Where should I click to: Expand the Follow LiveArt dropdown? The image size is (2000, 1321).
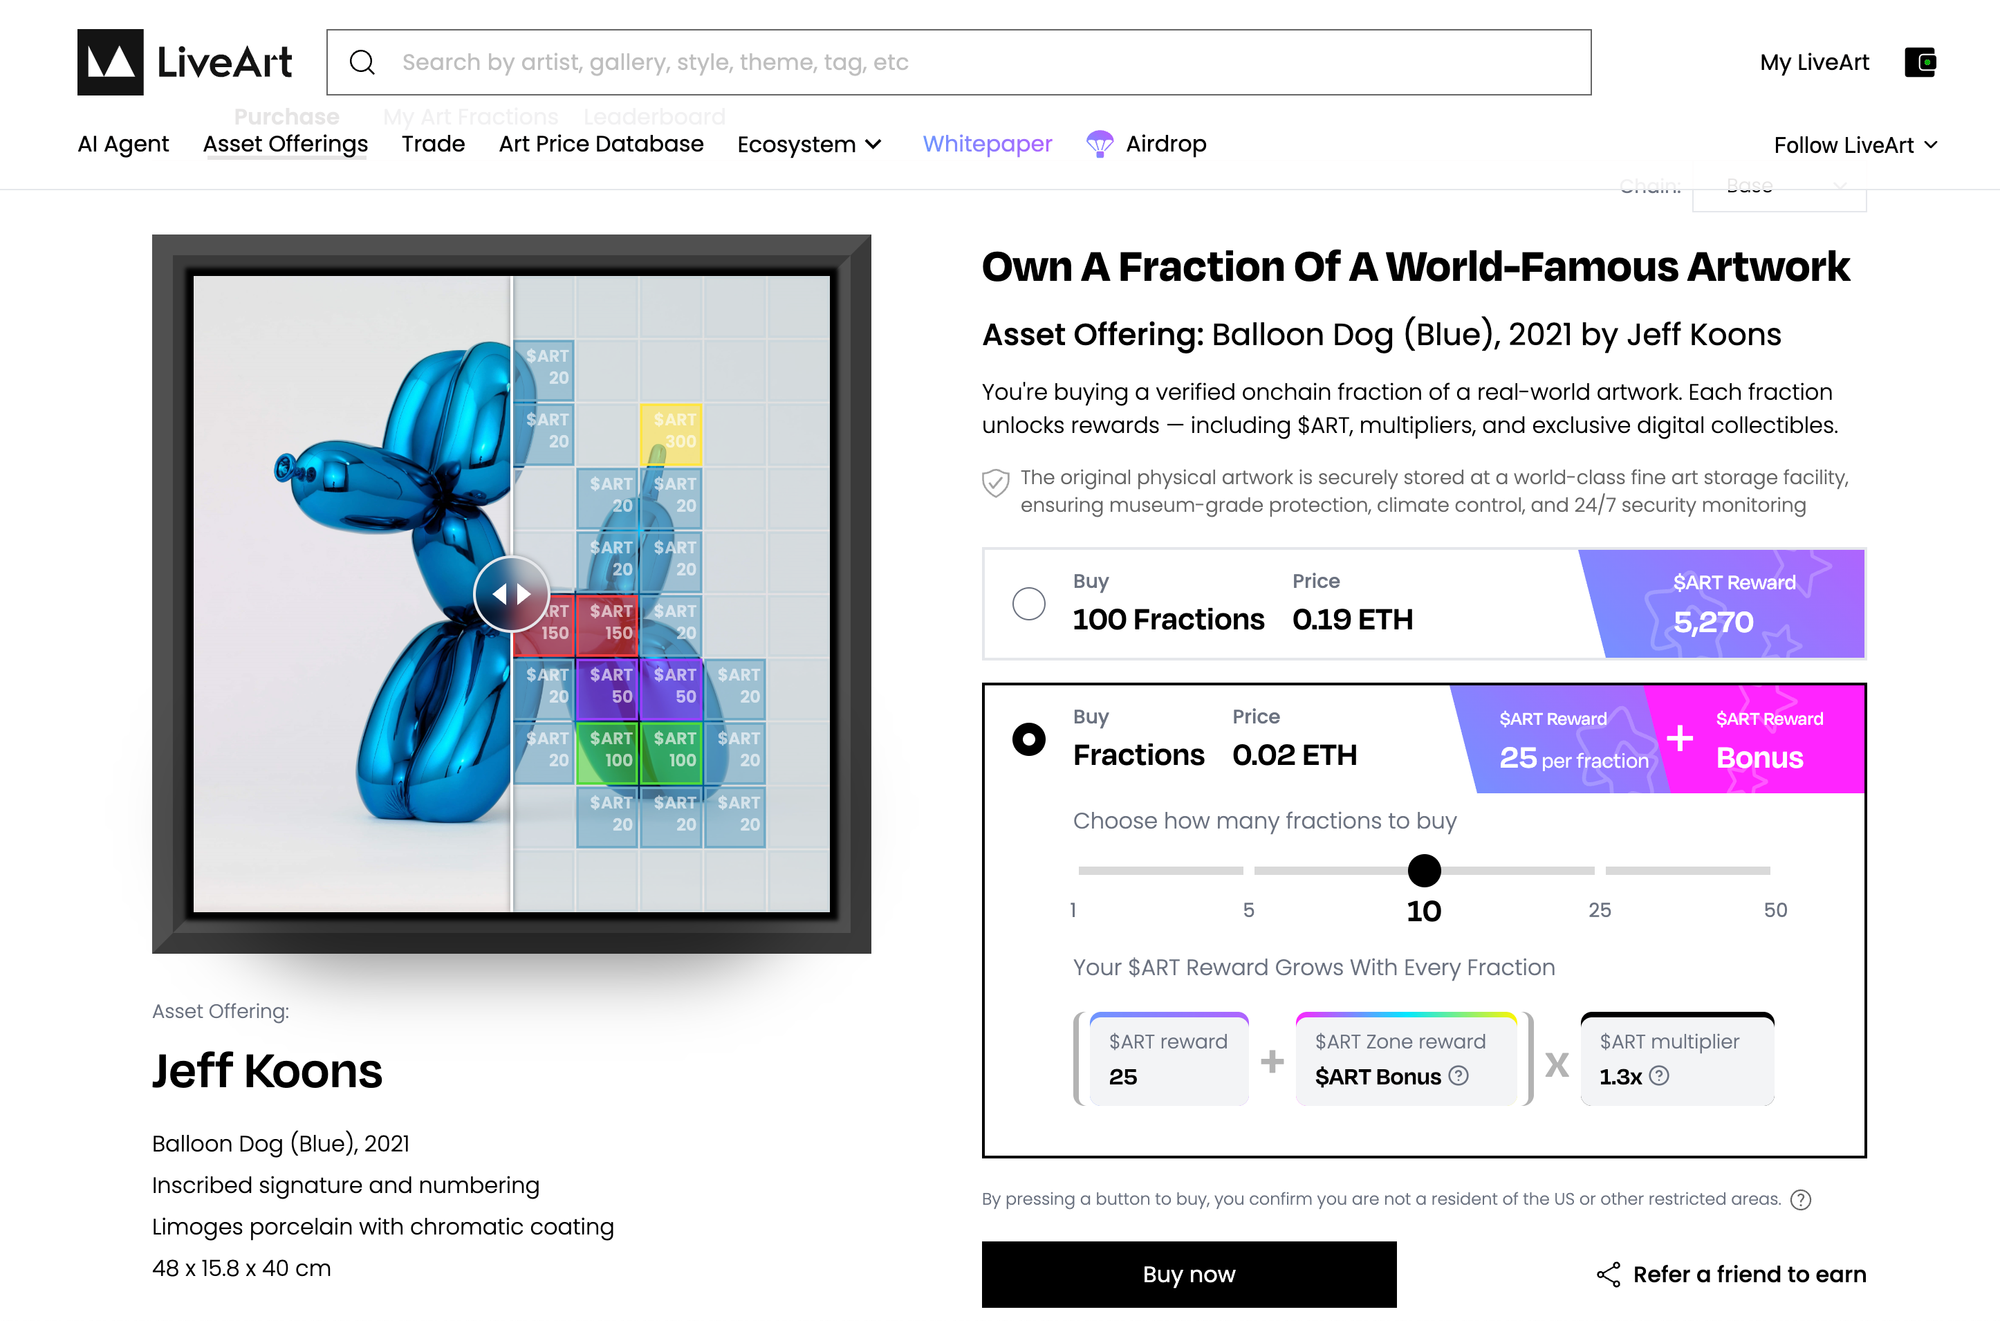pos(1856,145)
